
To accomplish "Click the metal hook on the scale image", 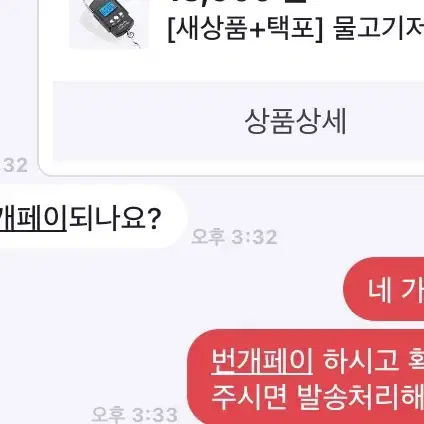I will point(133,39).
